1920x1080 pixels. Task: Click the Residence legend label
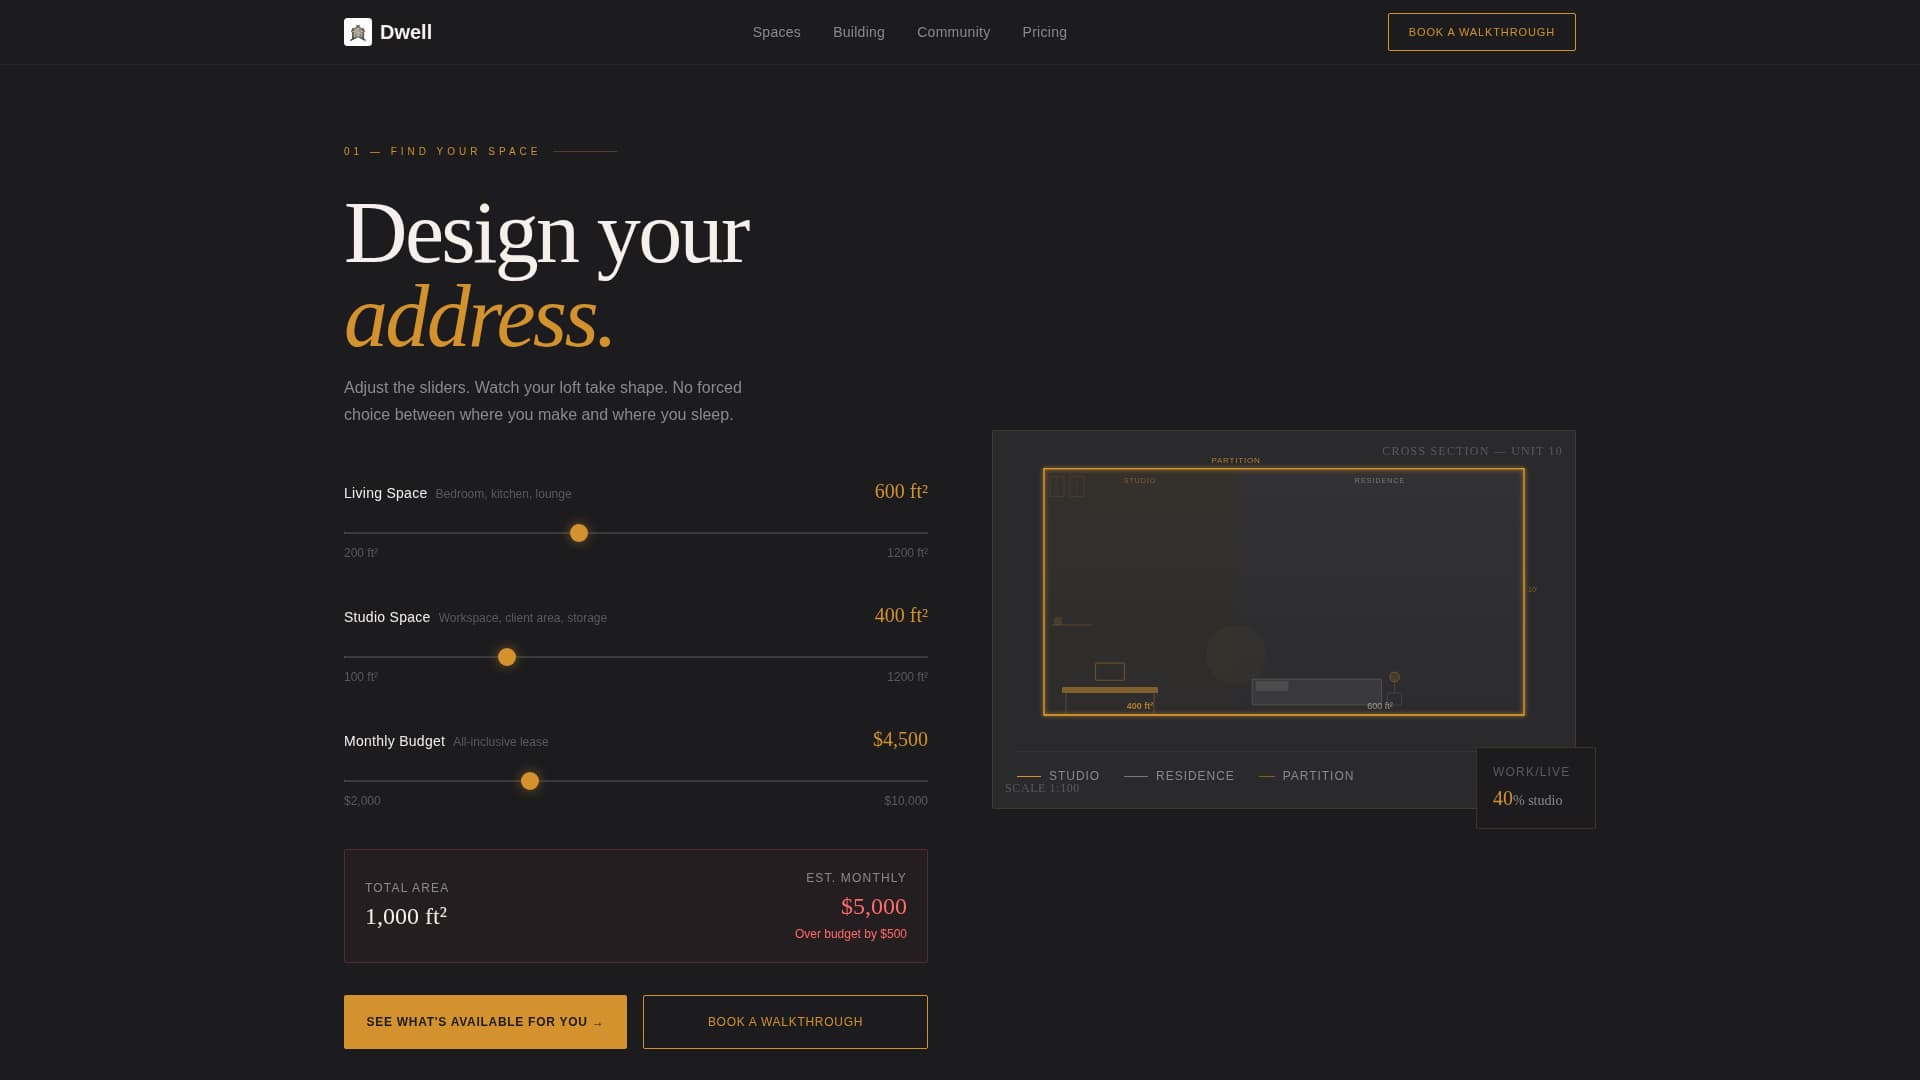(x=1194, y=776)
